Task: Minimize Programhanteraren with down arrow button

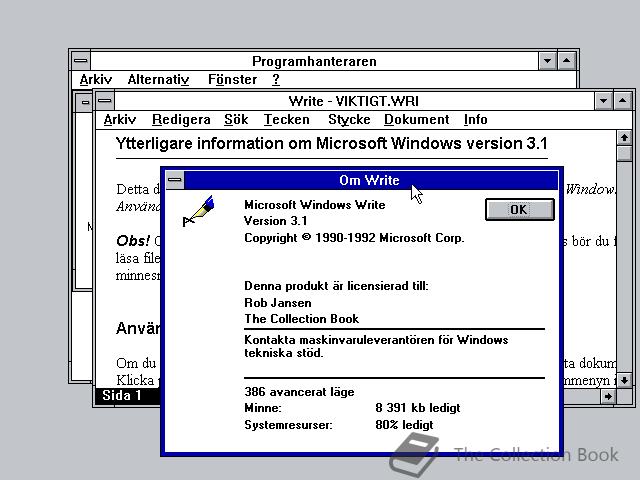Action: tap(547, 61)
